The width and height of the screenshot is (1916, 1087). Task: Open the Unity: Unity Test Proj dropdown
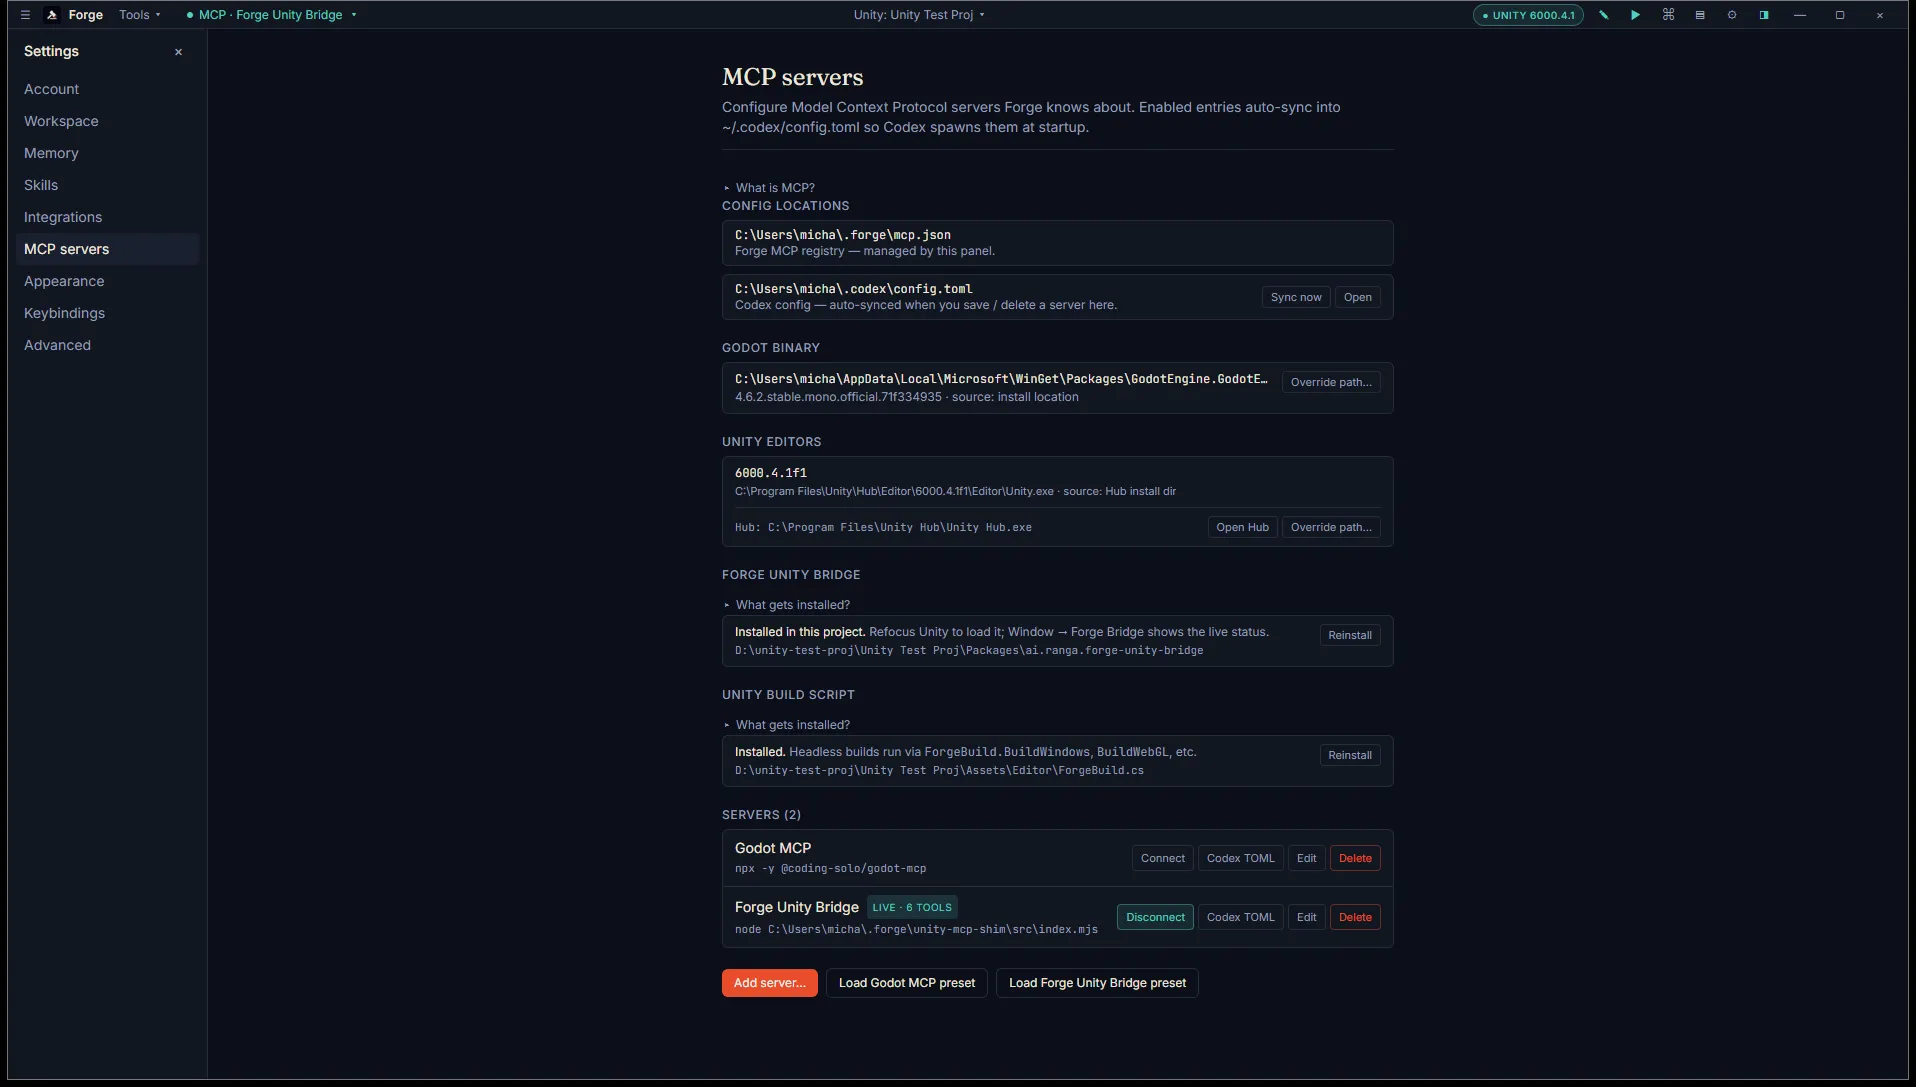pos(919,15)
